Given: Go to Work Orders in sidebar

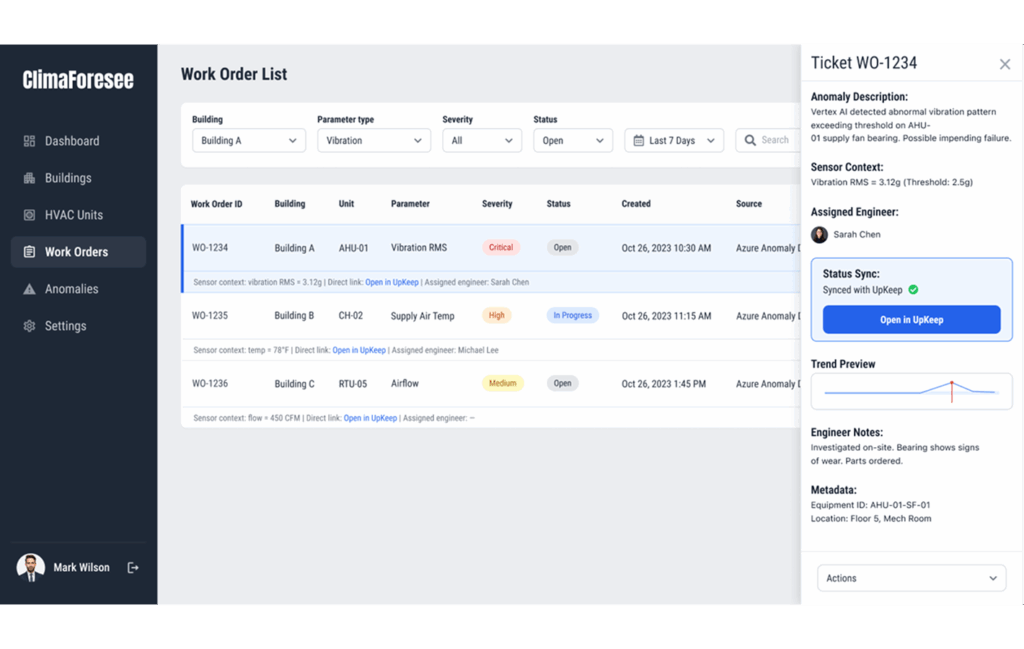Looking at the screenshot, I should (x=78, y=252).
